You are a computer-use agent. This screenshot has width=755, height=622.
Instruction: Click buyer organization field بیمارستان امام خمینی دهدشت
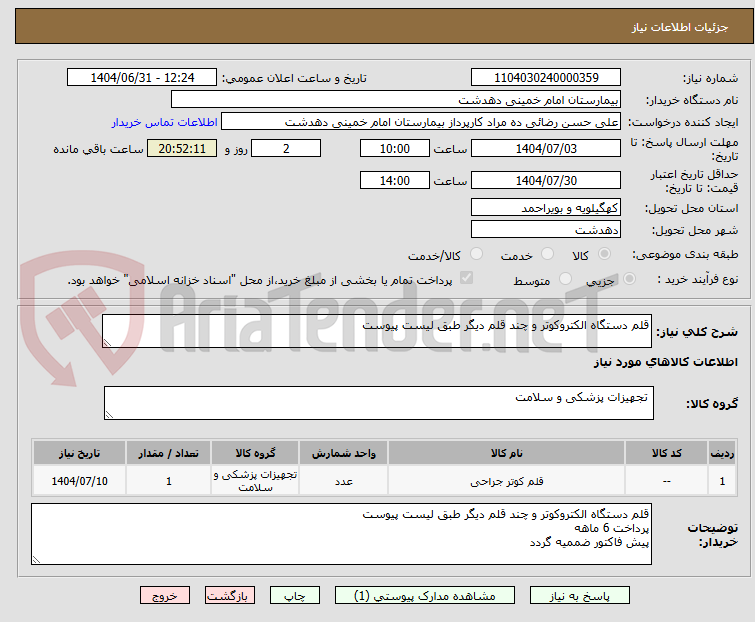396,100
